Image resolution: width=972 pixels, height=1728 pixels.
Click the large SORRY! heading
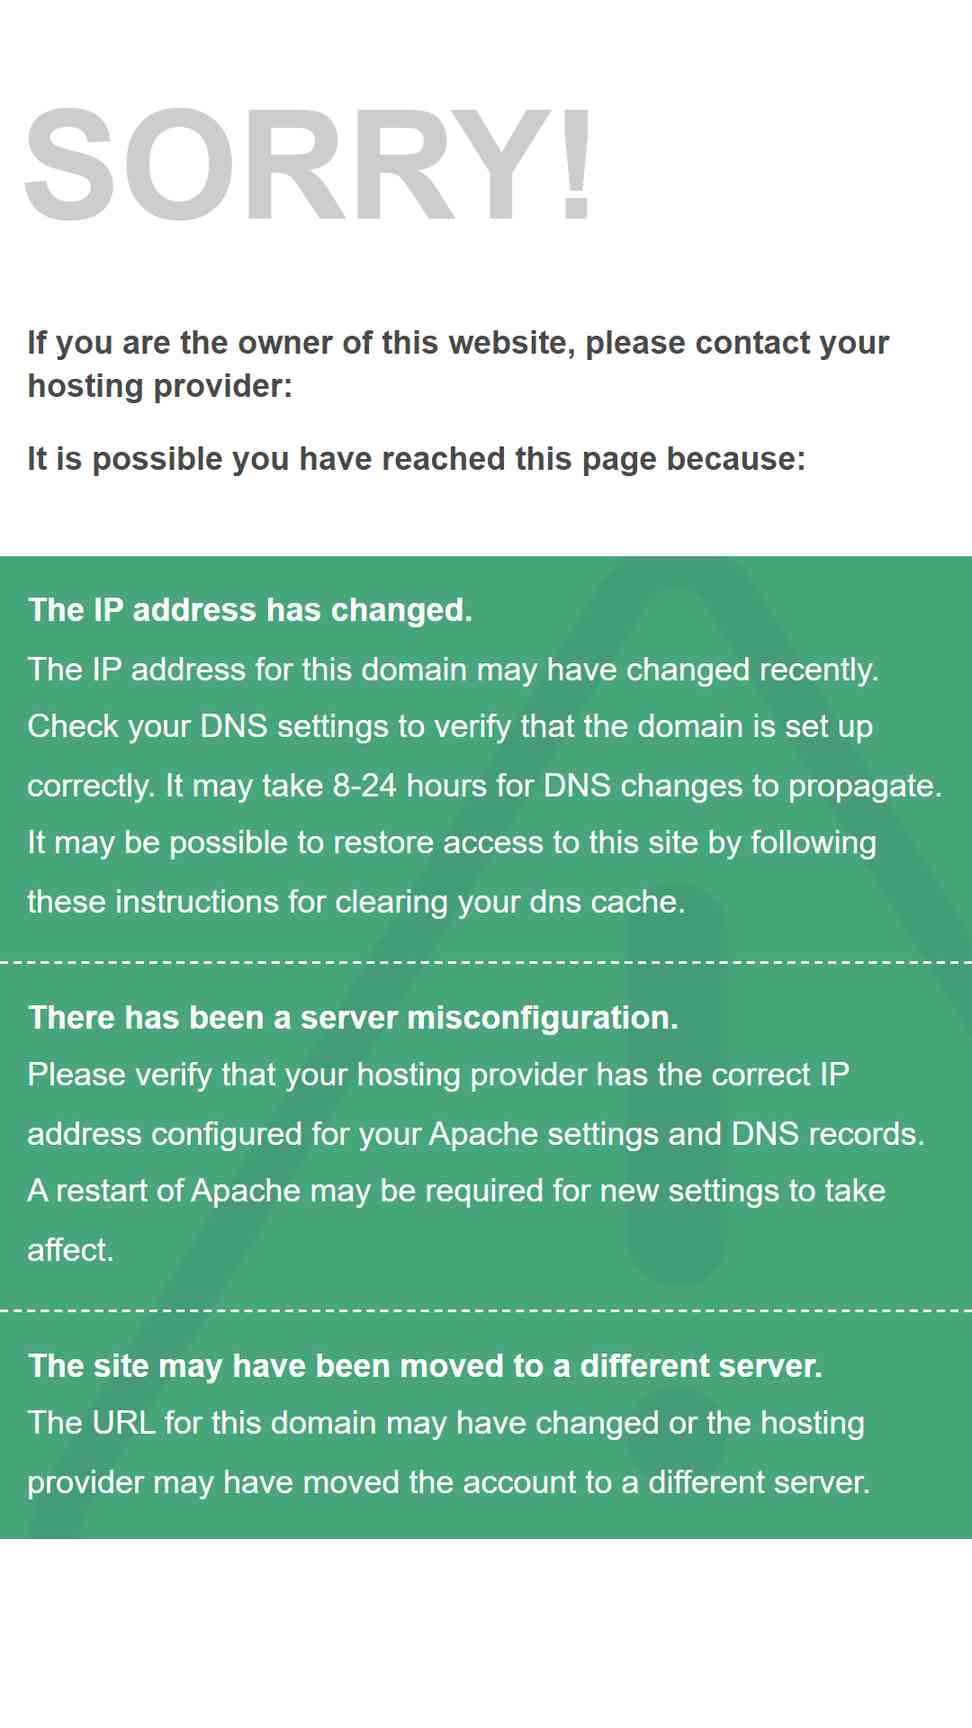tap(309, 165)
